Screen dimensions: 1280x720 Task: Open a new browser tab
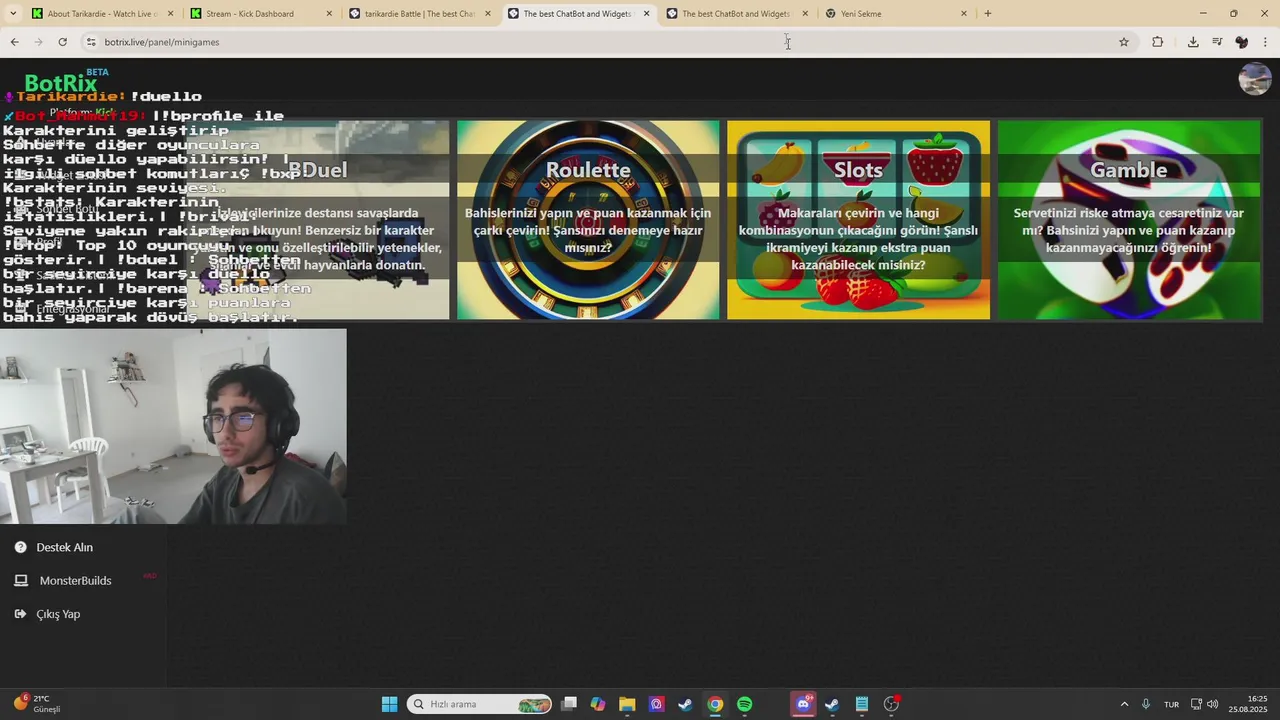[988, 14]
